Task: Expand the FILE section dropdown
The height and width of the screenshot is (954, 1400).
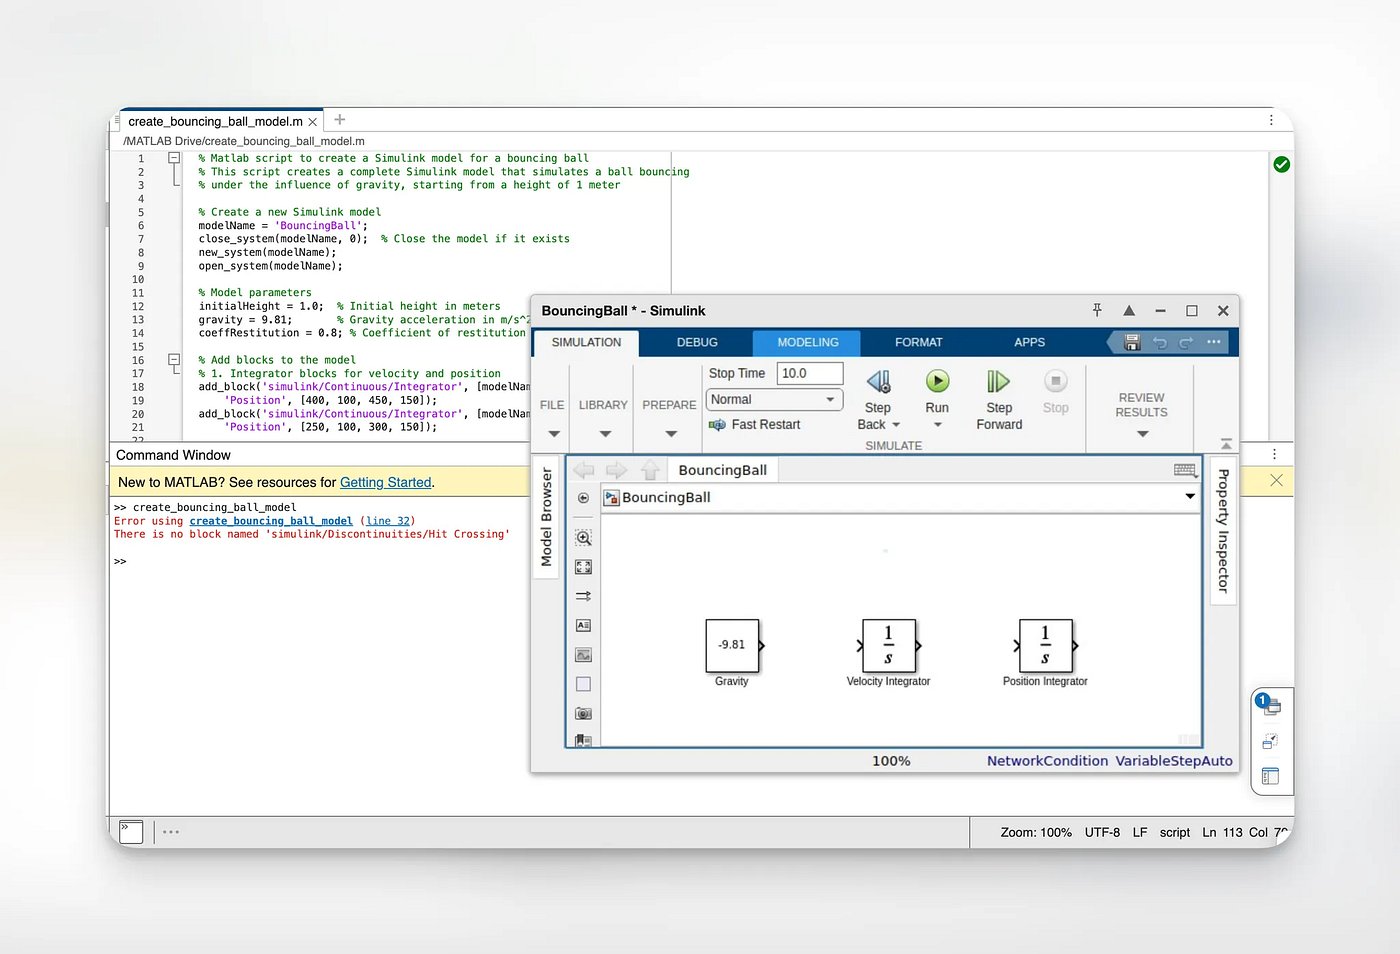Action: pos(553,434)
